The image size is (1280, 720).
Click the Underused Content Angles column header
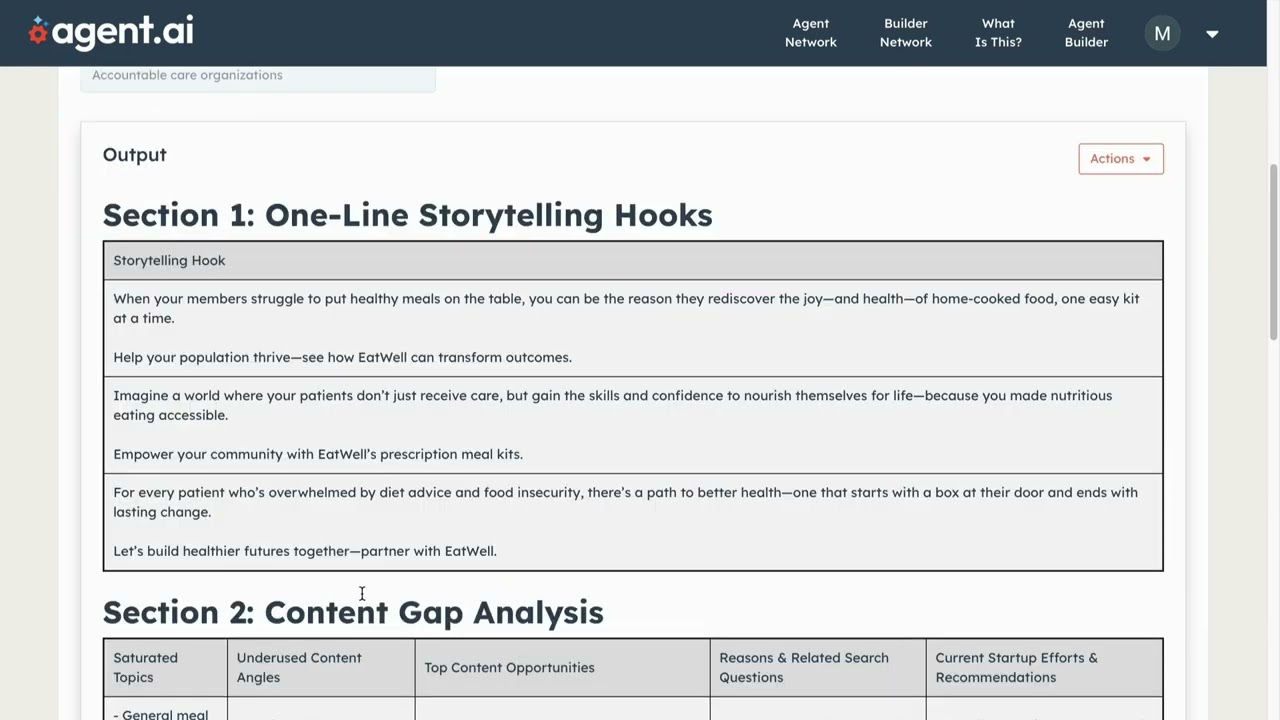click(321, 667)
